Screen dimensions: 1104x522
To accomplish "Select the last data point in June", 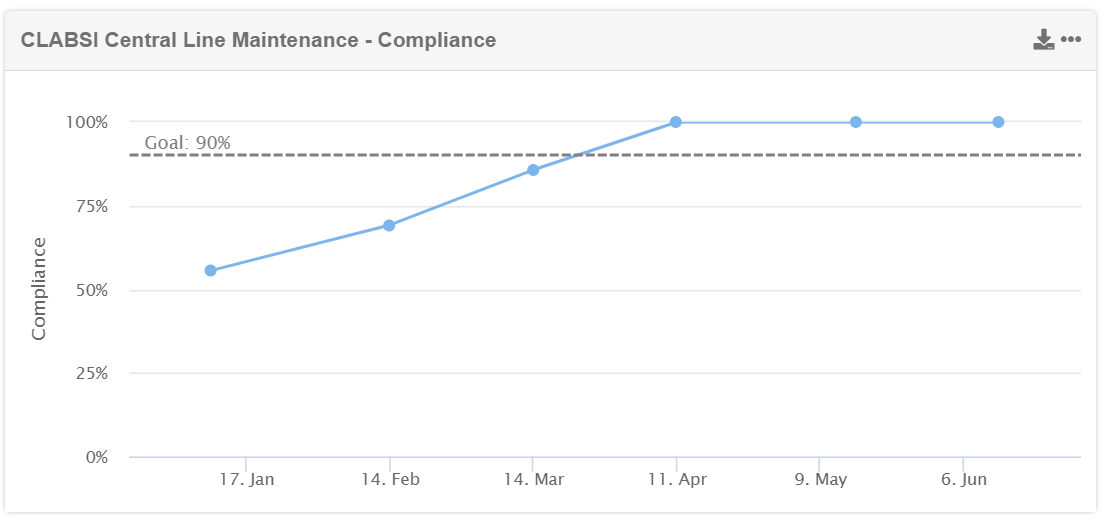I will [x=998, y=122].
